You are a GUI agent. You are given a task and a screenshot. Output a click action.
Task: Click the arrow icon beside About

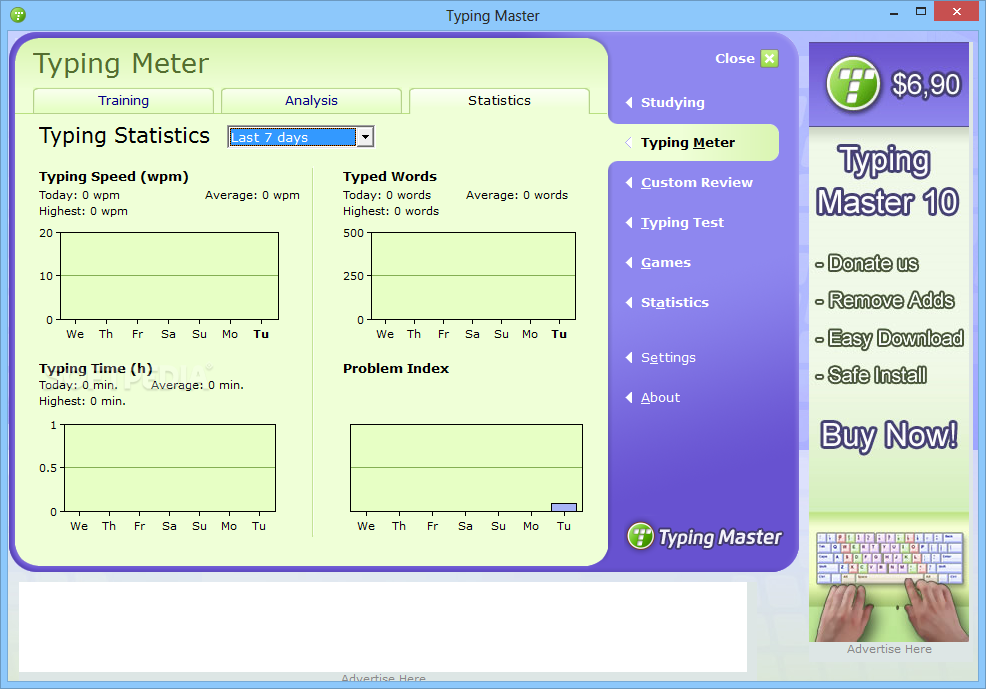click(x=629, y=397)
